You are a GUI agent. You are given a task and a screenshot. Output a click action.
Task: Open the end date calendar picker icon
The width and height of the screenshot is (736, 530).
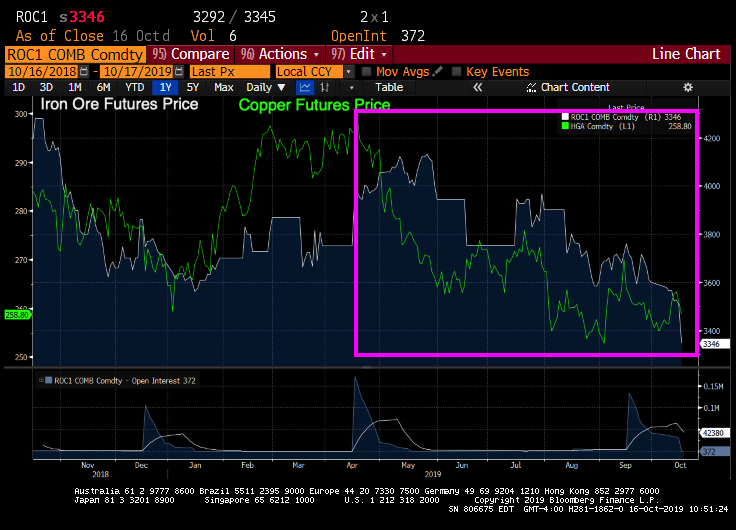point(179,72)
